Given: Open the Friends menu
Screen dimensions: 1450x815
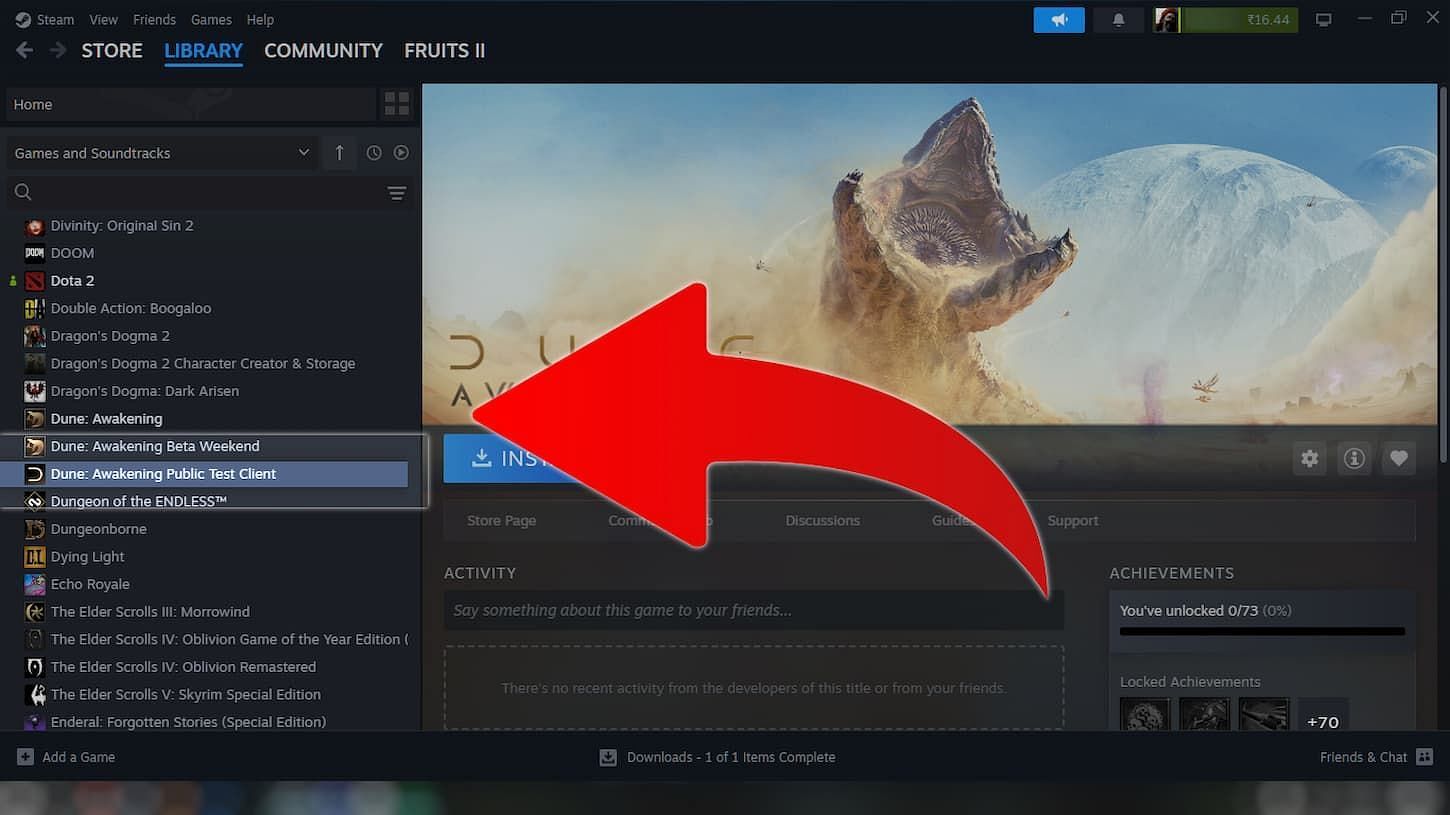Looking at the screenshot, I should point(154,20).
